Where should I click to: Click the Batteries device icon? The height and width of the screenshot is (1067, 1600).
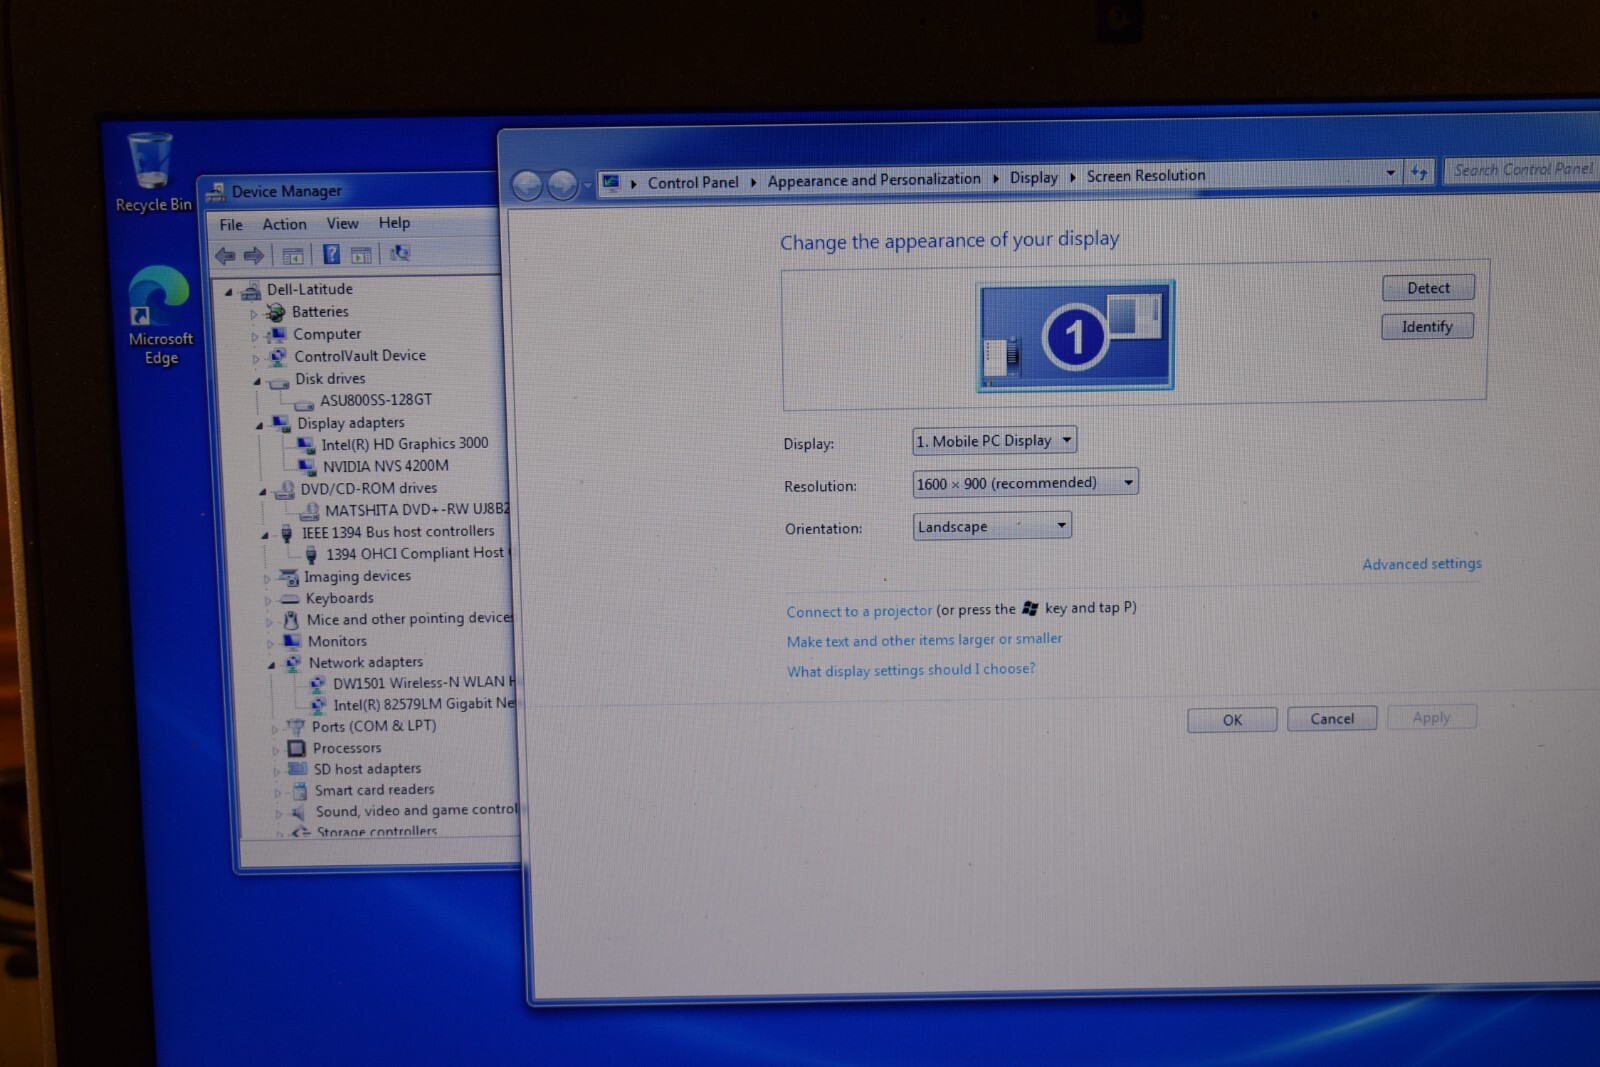(x=275, y=313)
